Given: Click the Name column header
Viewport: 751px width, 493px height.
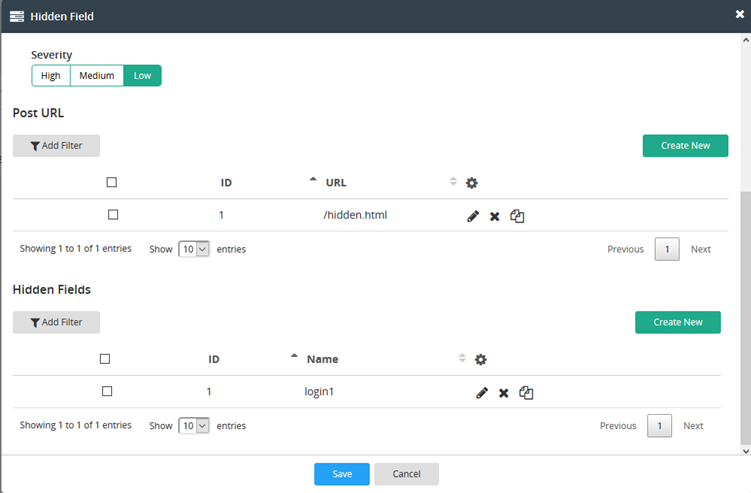Looking at the screenshot, I should (322, 359).
